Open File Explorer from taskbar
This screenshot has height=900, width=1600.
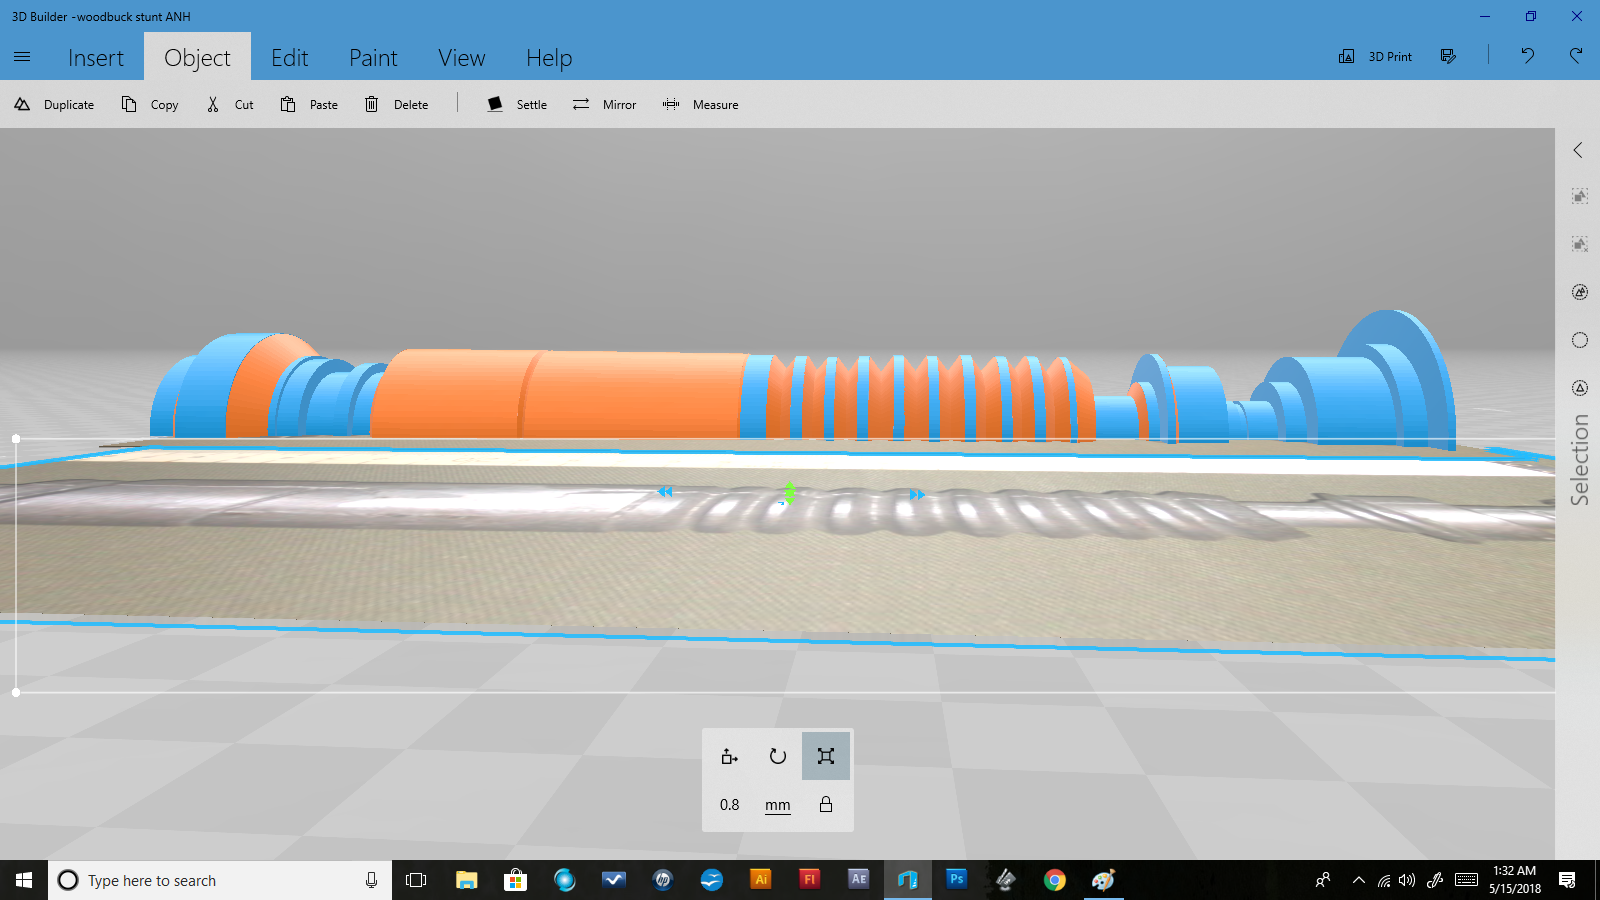pyautogui.click(x=466, y=880)
